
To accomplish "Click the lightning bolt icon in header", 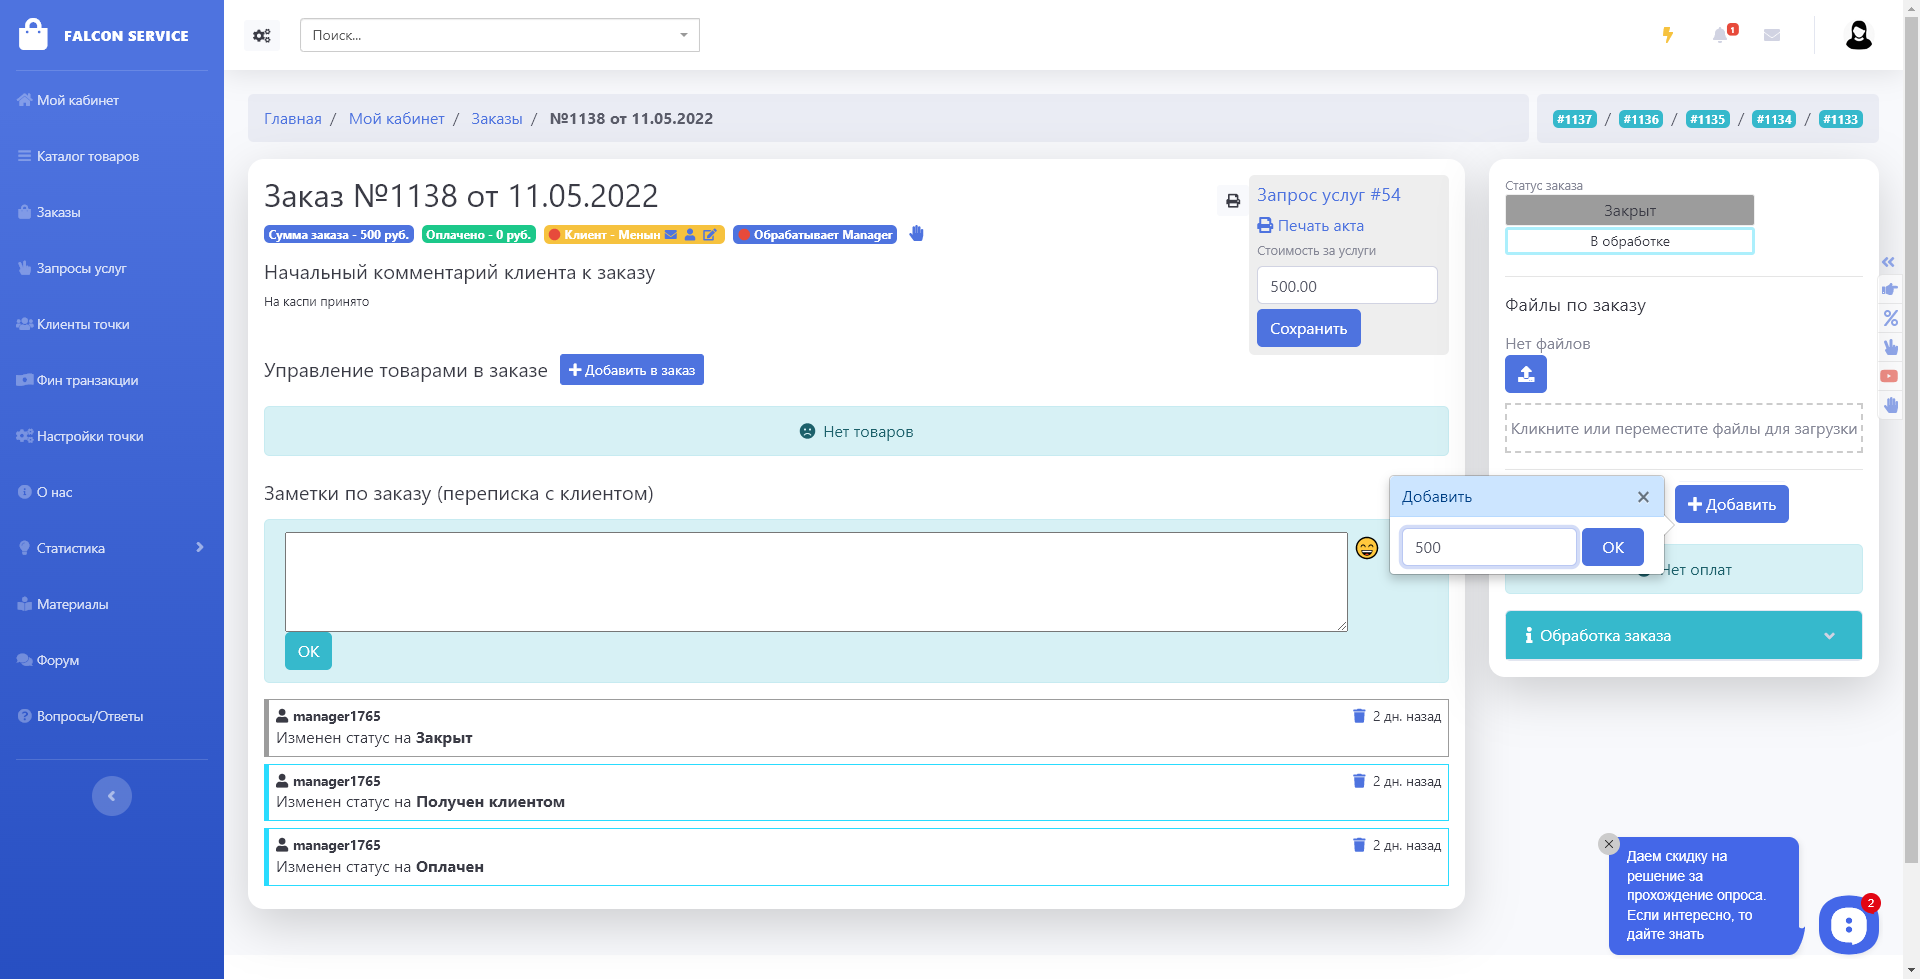I will pos(1667,35).
